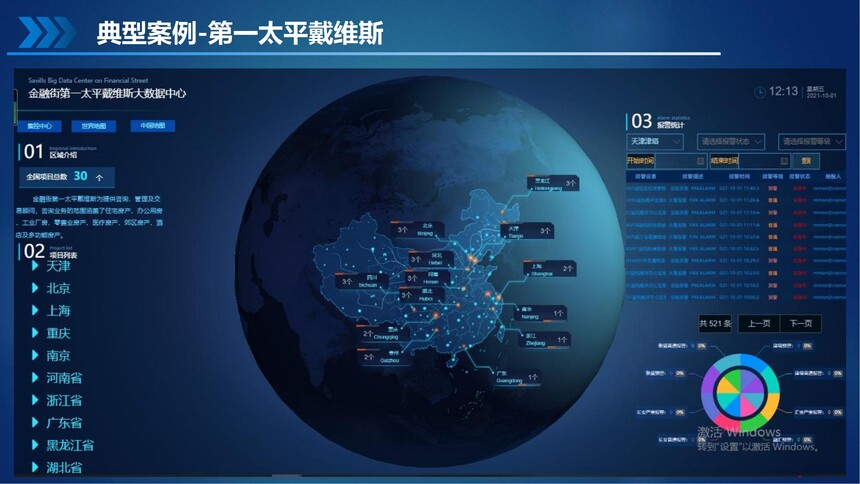
Task: Expand the 上海 project tree arrow
Action: coord(35,310)
